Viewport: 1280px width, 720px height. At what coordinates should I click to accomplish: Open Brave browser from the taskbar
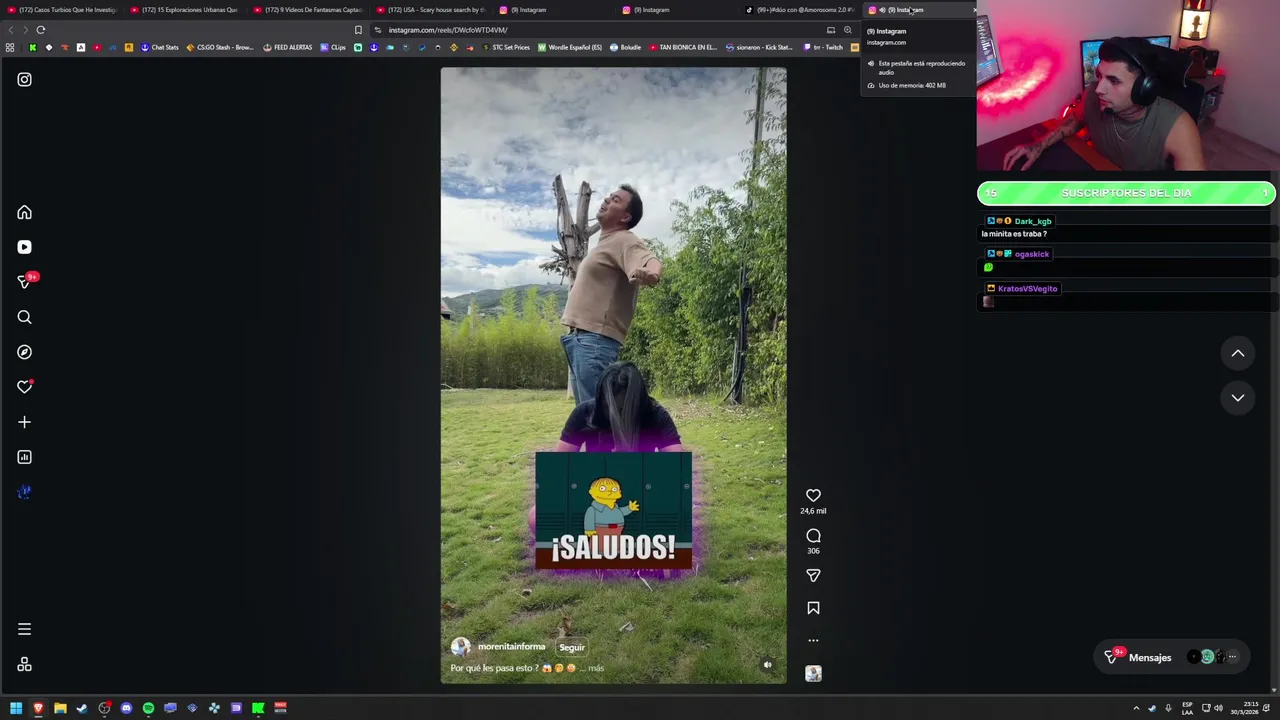[38, 708]
